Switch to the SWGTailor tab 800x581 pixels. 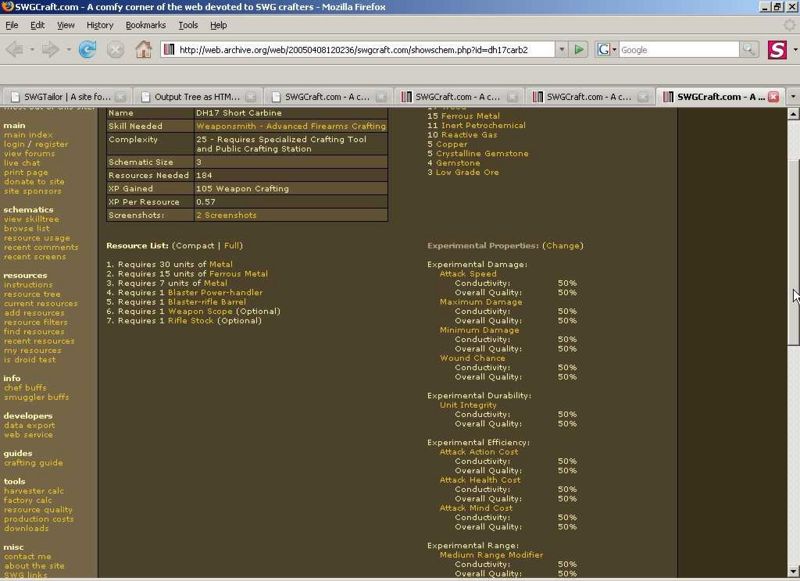pos(65,97)
